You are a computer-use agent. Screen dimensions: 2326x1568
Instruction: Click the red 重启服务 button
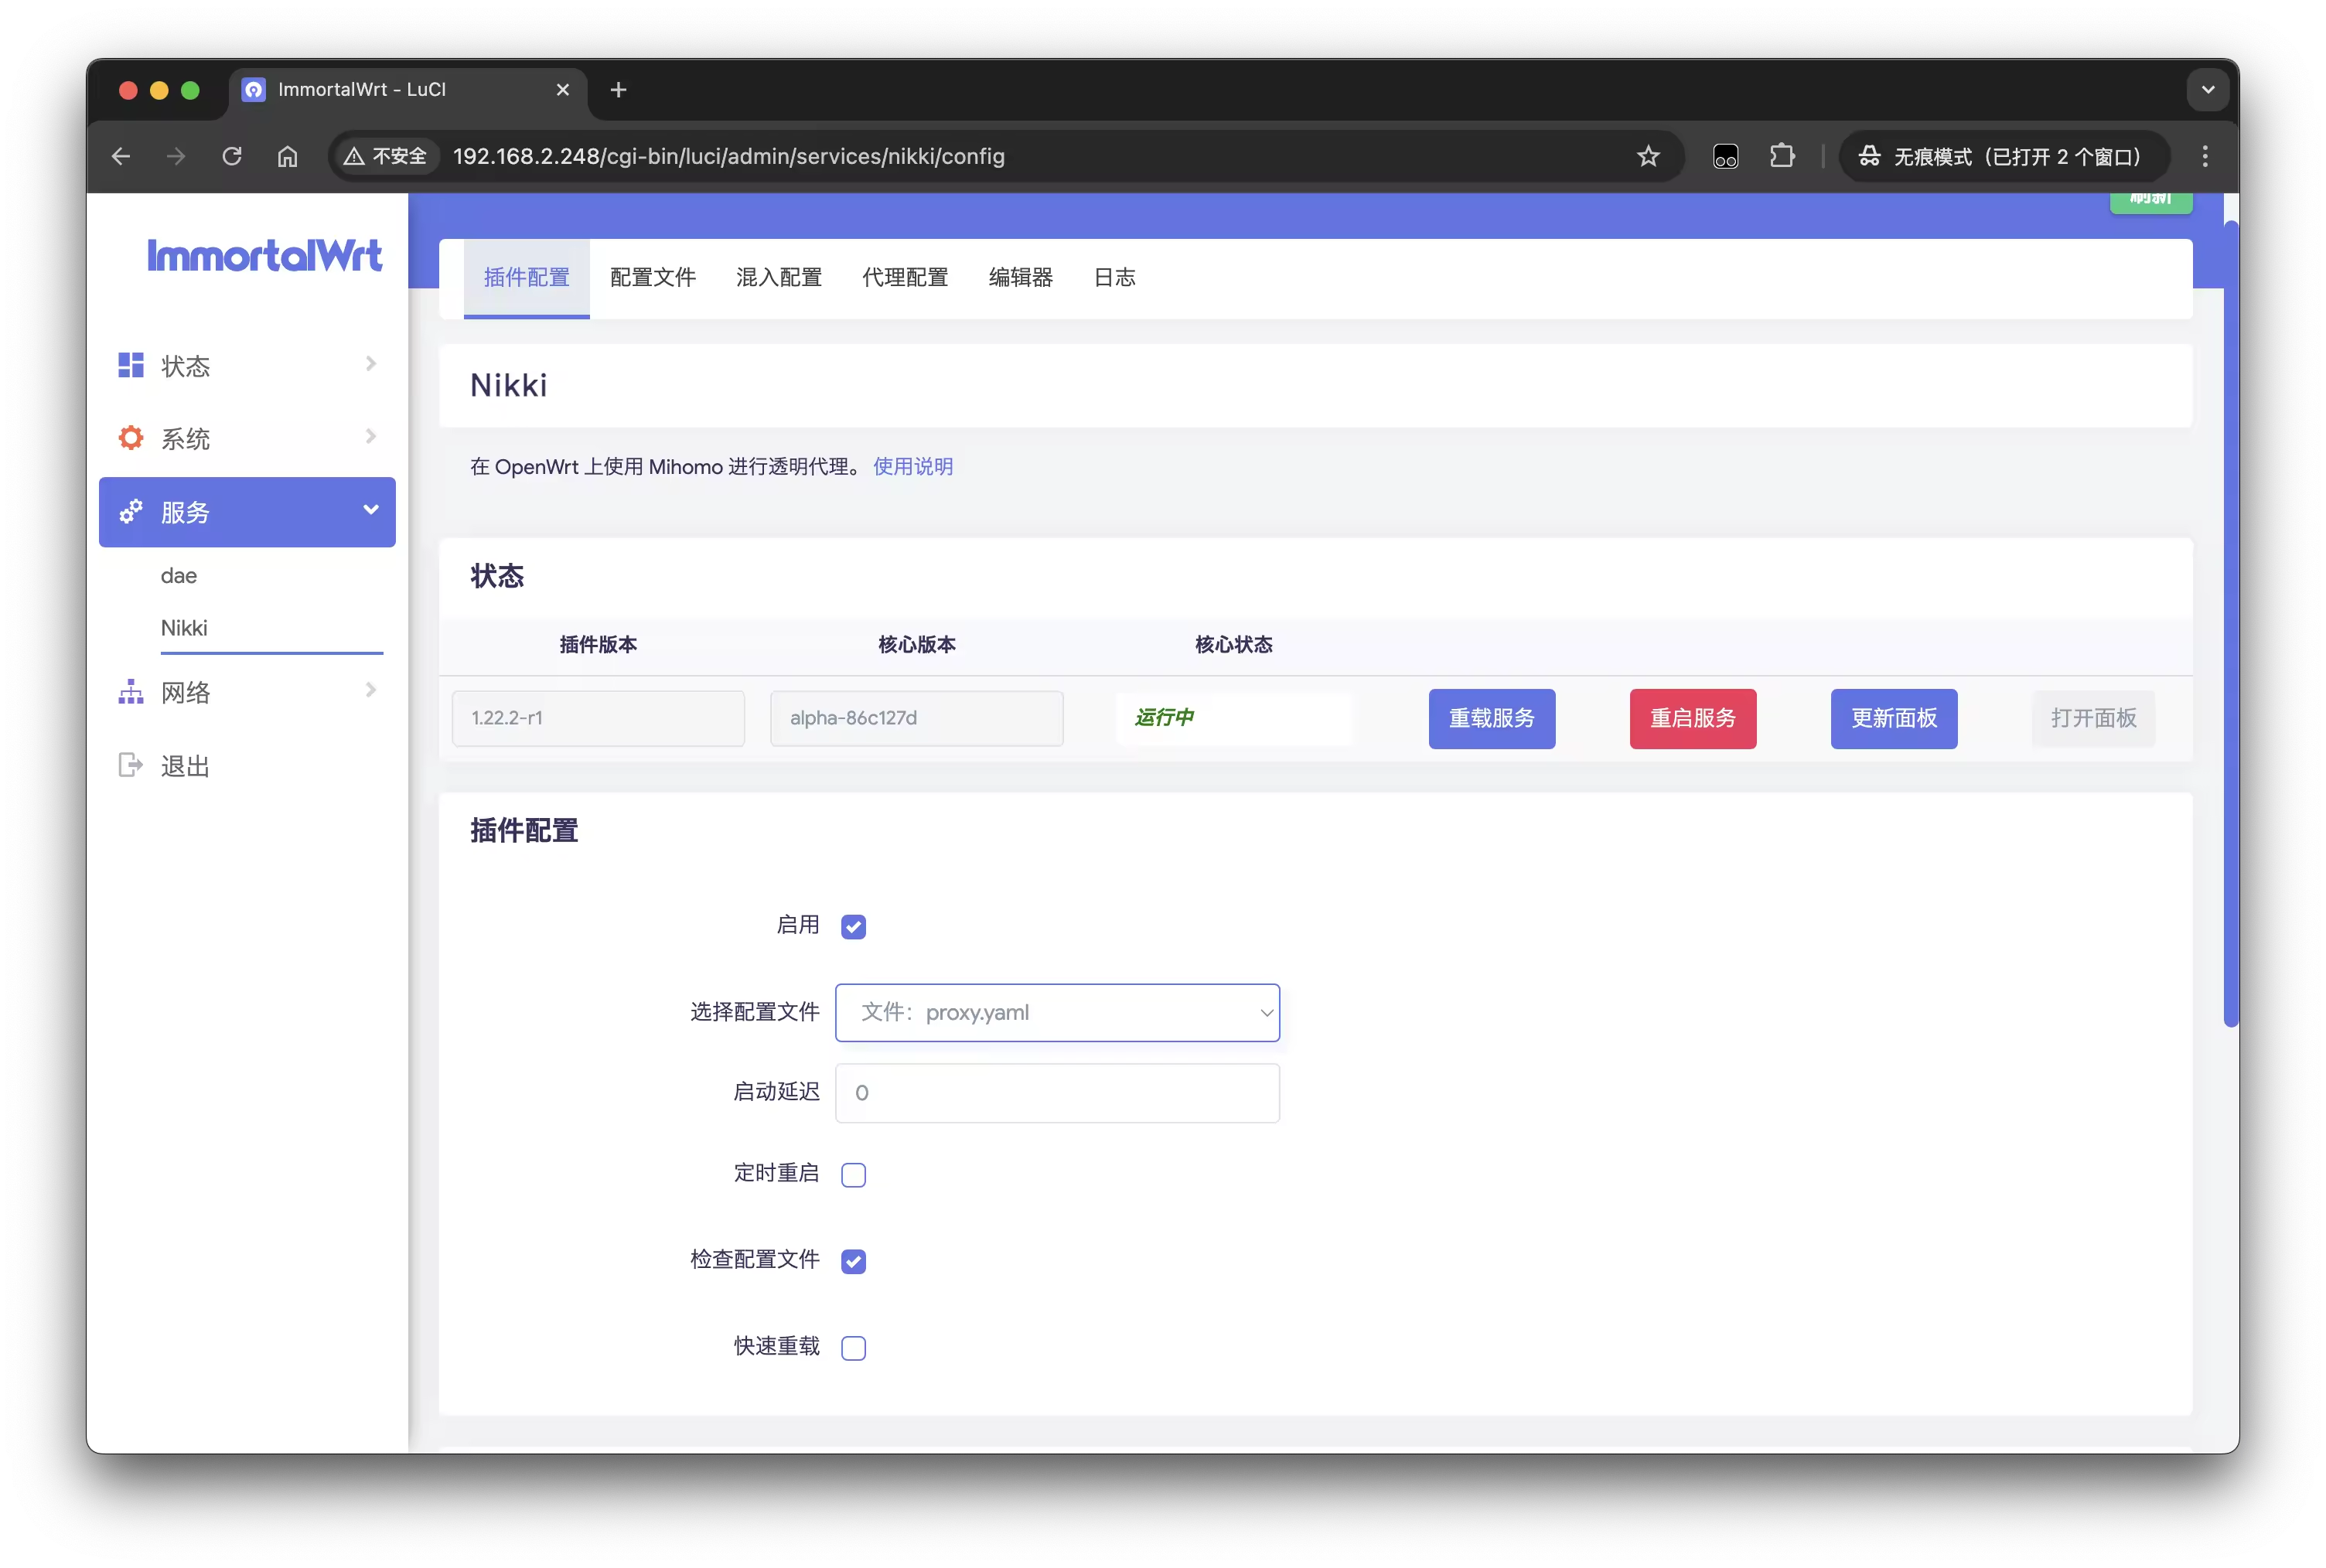click(x=1692, y=718)
